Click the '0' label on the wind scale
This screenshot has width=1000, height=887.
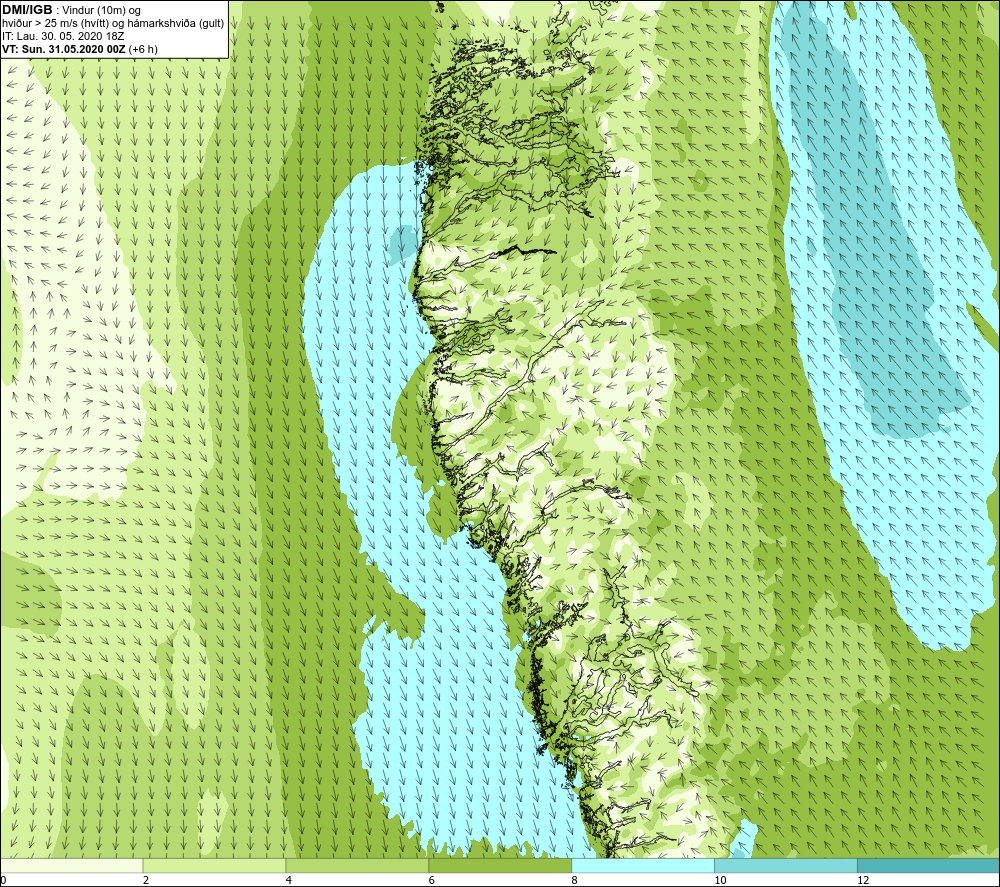(3, 881)
